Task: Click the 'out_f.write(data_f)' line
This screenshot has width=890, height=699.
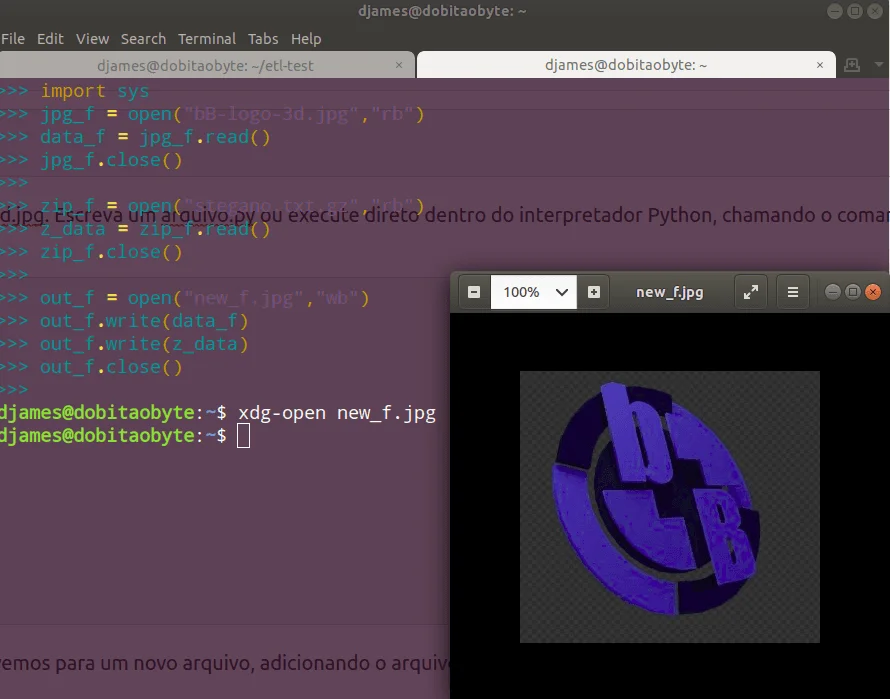Action: [x=144, y=321]
